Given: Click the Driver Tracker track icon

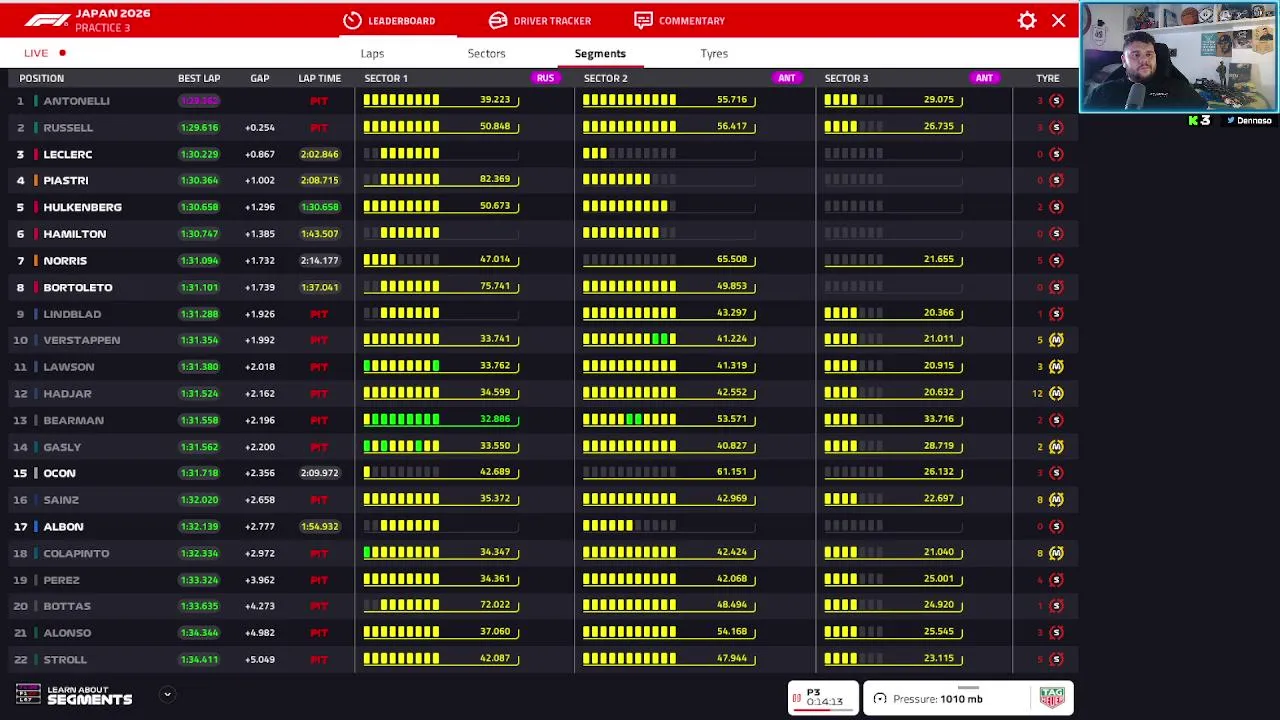Looking at the screenshot, I should [x=498, y=20].
